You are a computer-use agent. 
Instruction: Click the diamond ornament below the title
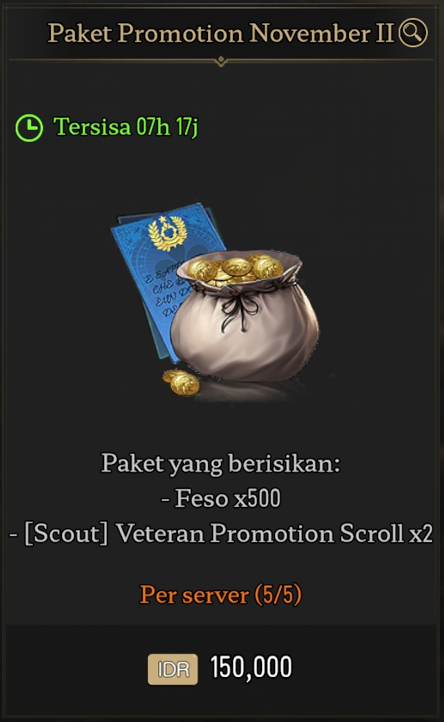click(x=221, y=61)
